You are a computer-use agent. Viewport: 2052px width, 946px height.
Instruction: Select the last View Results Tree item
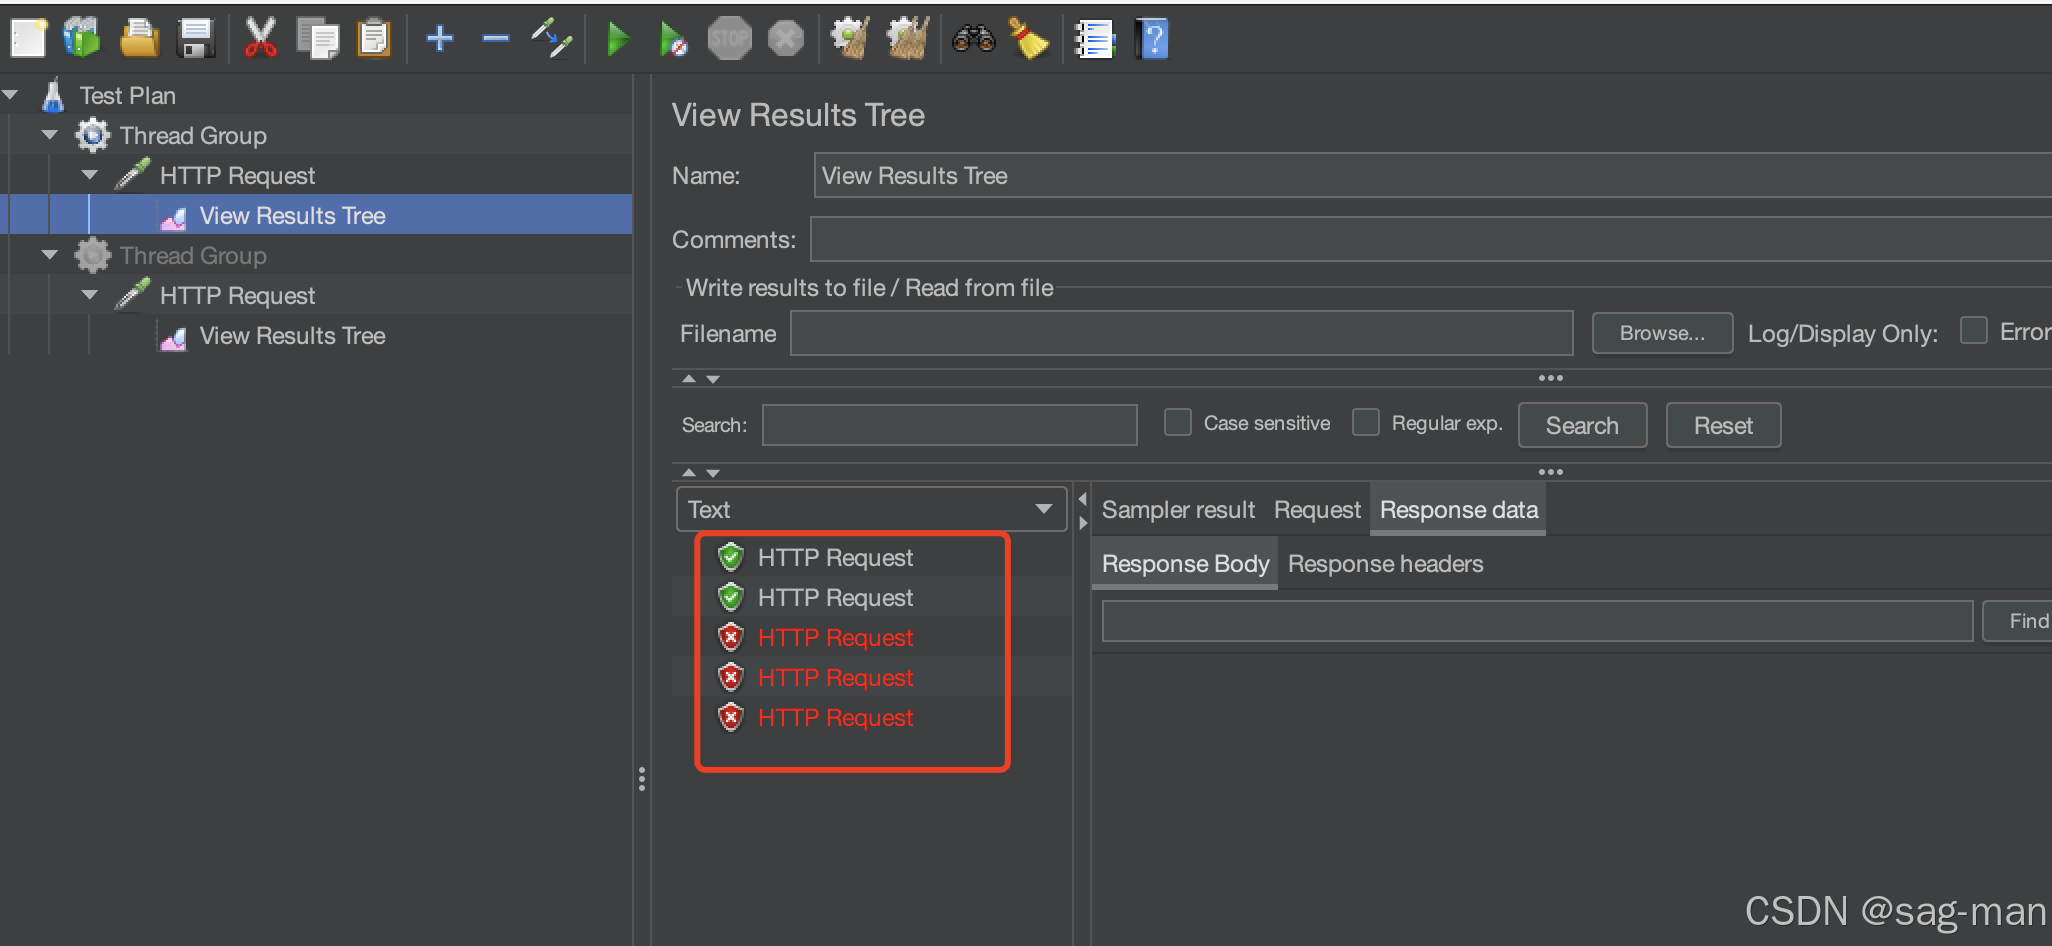(x=292, y=336)
